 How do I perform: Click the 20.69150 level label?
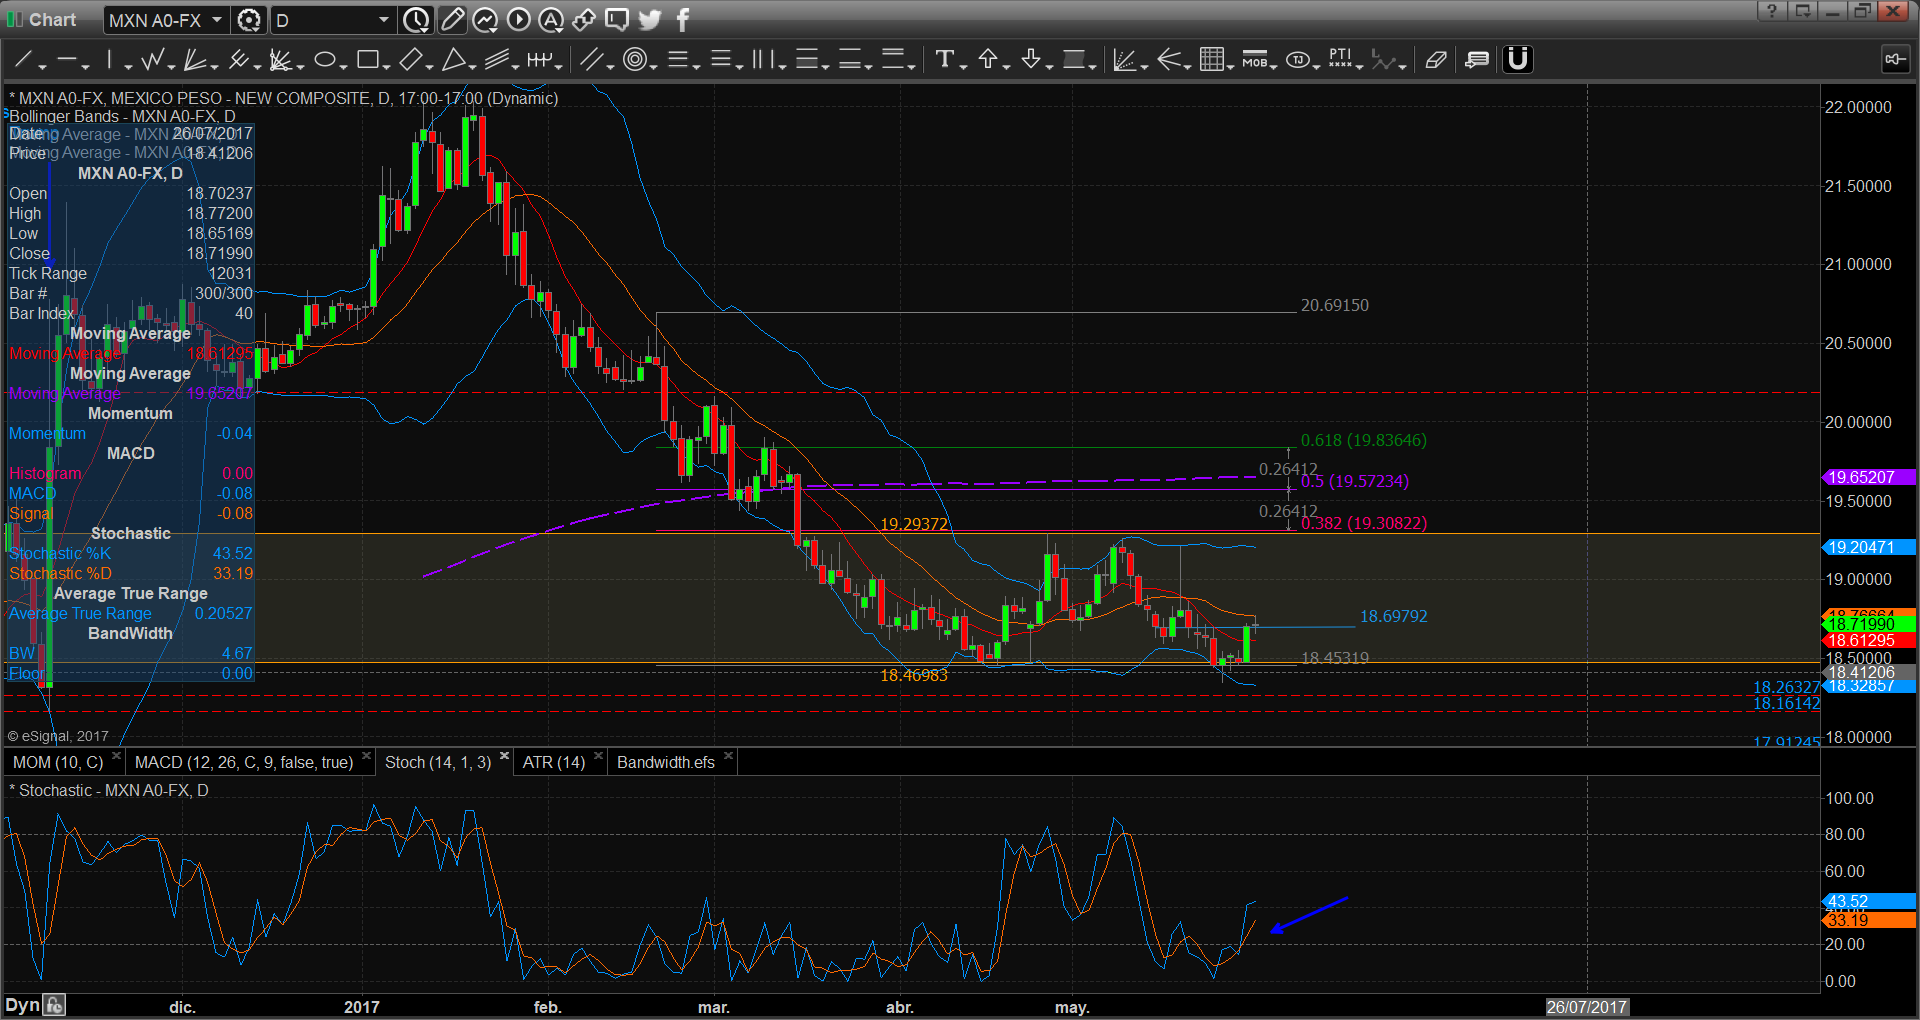(x=1334, y=305)
